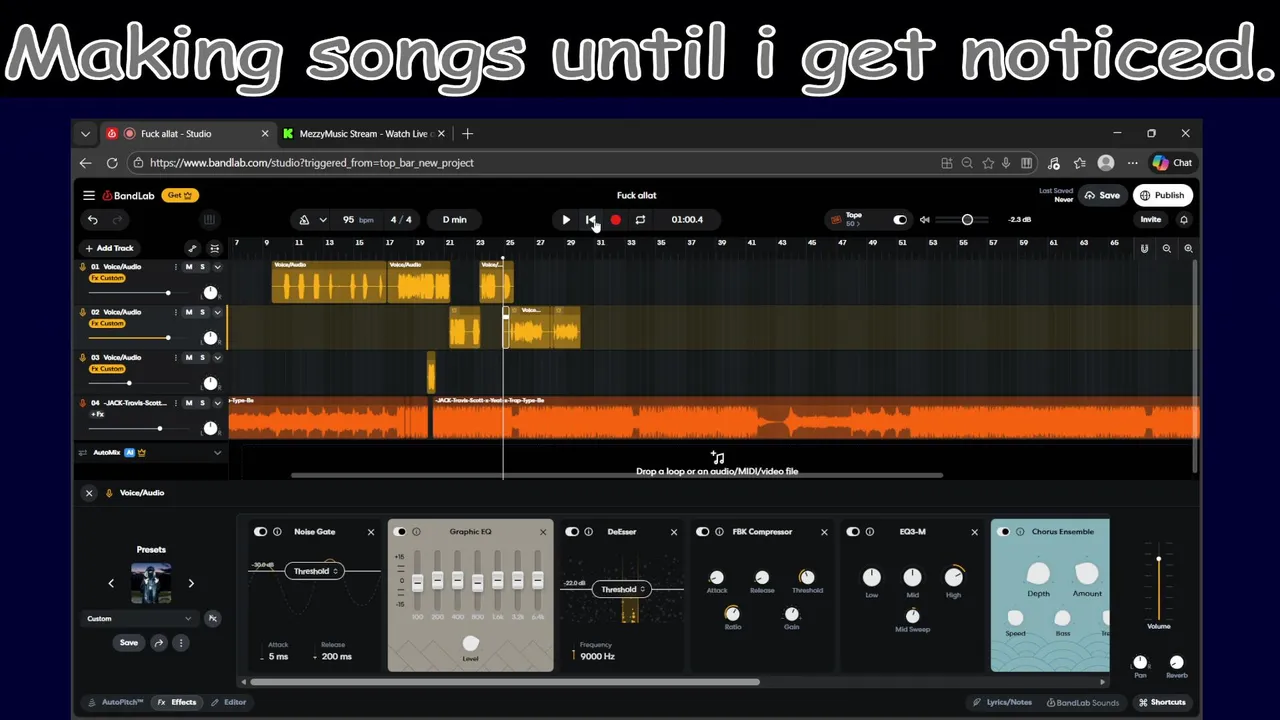This screenshot has height=720, width=1280.
Task: Expand the AutoMix section
Action: [217, 453]
